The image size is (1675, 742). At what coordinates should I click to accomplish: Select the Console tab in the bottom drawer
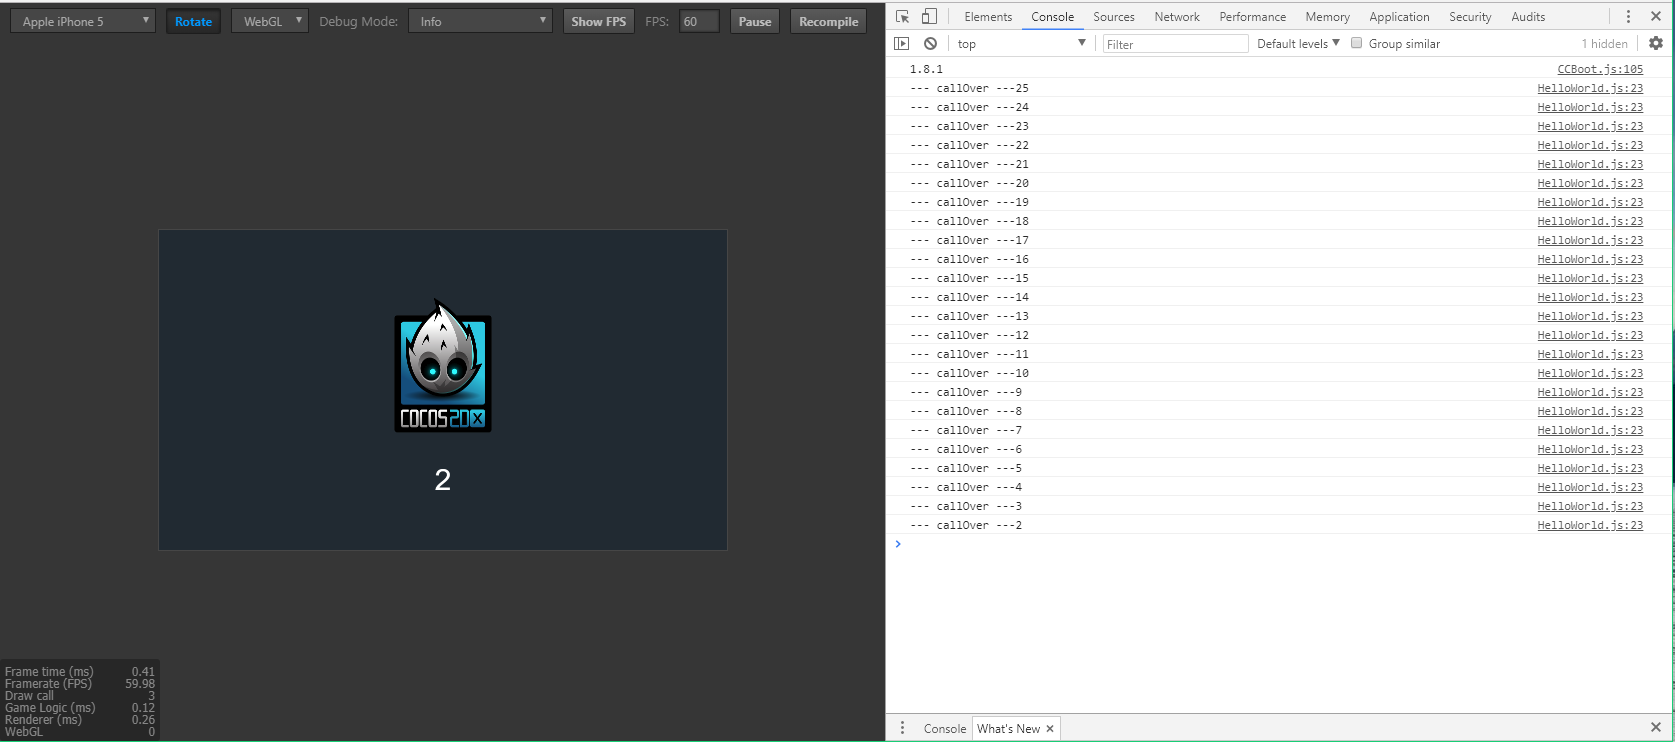[945, 729]
